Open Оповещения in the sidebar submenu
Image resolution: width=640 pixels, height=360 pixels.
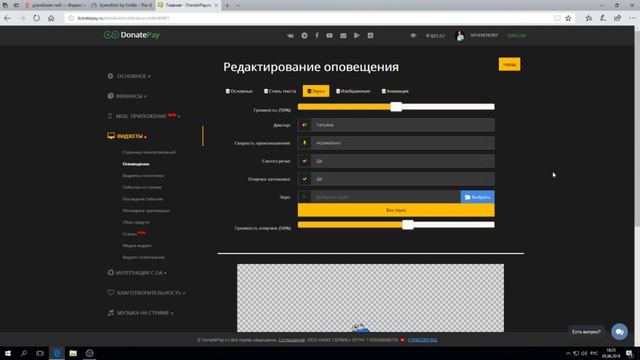[x=136, y=164]
